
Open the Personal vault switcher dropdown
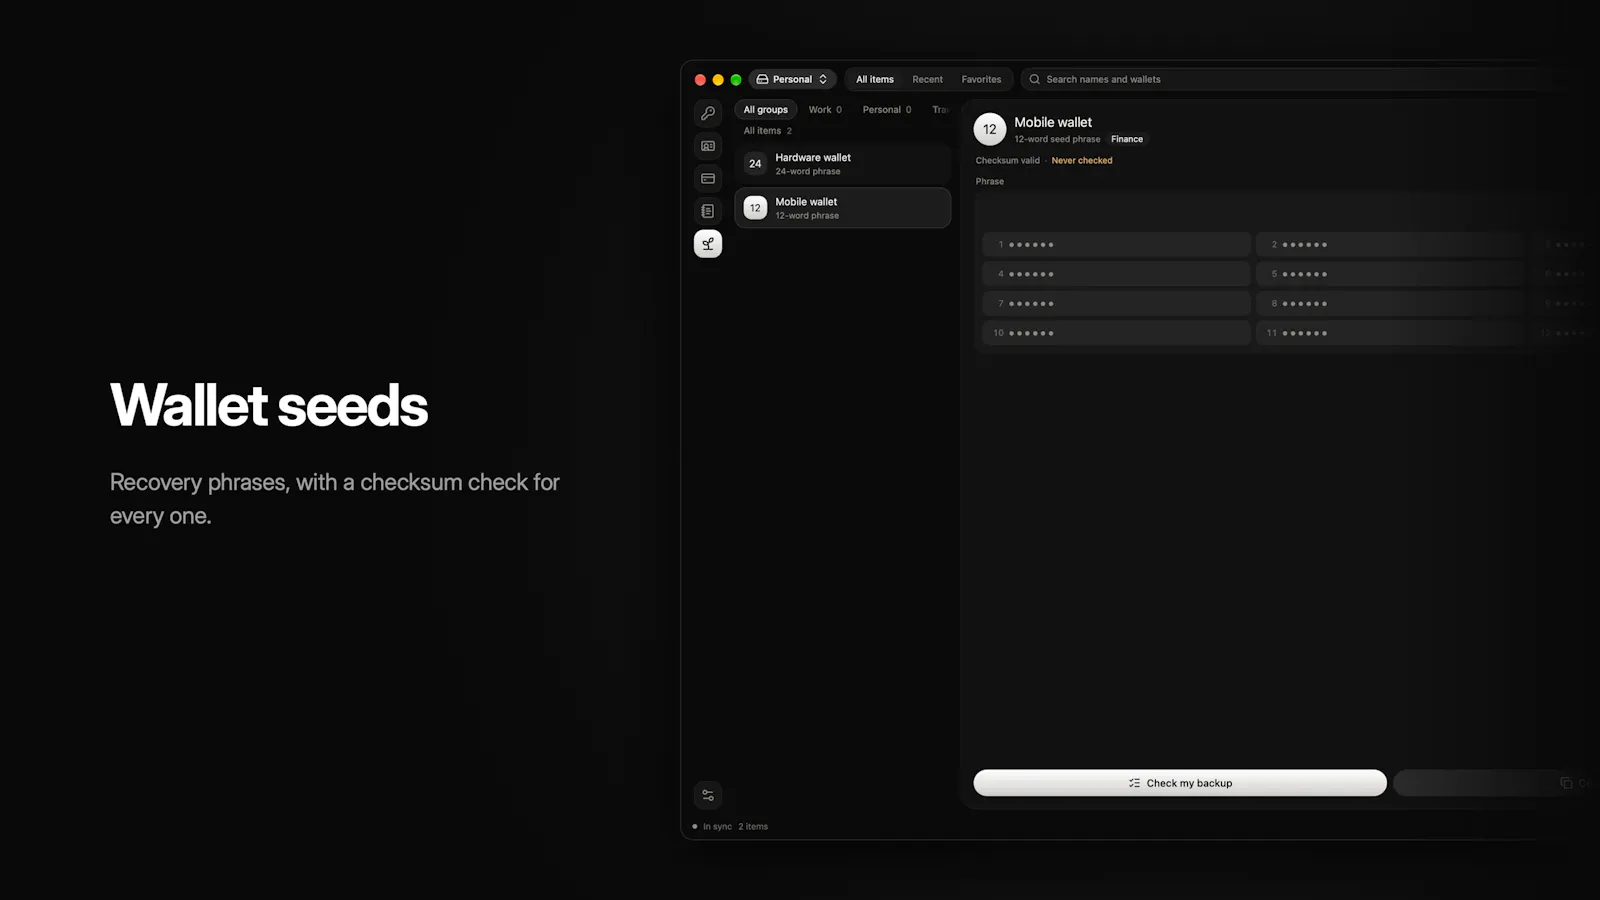(x=792, y=79)
